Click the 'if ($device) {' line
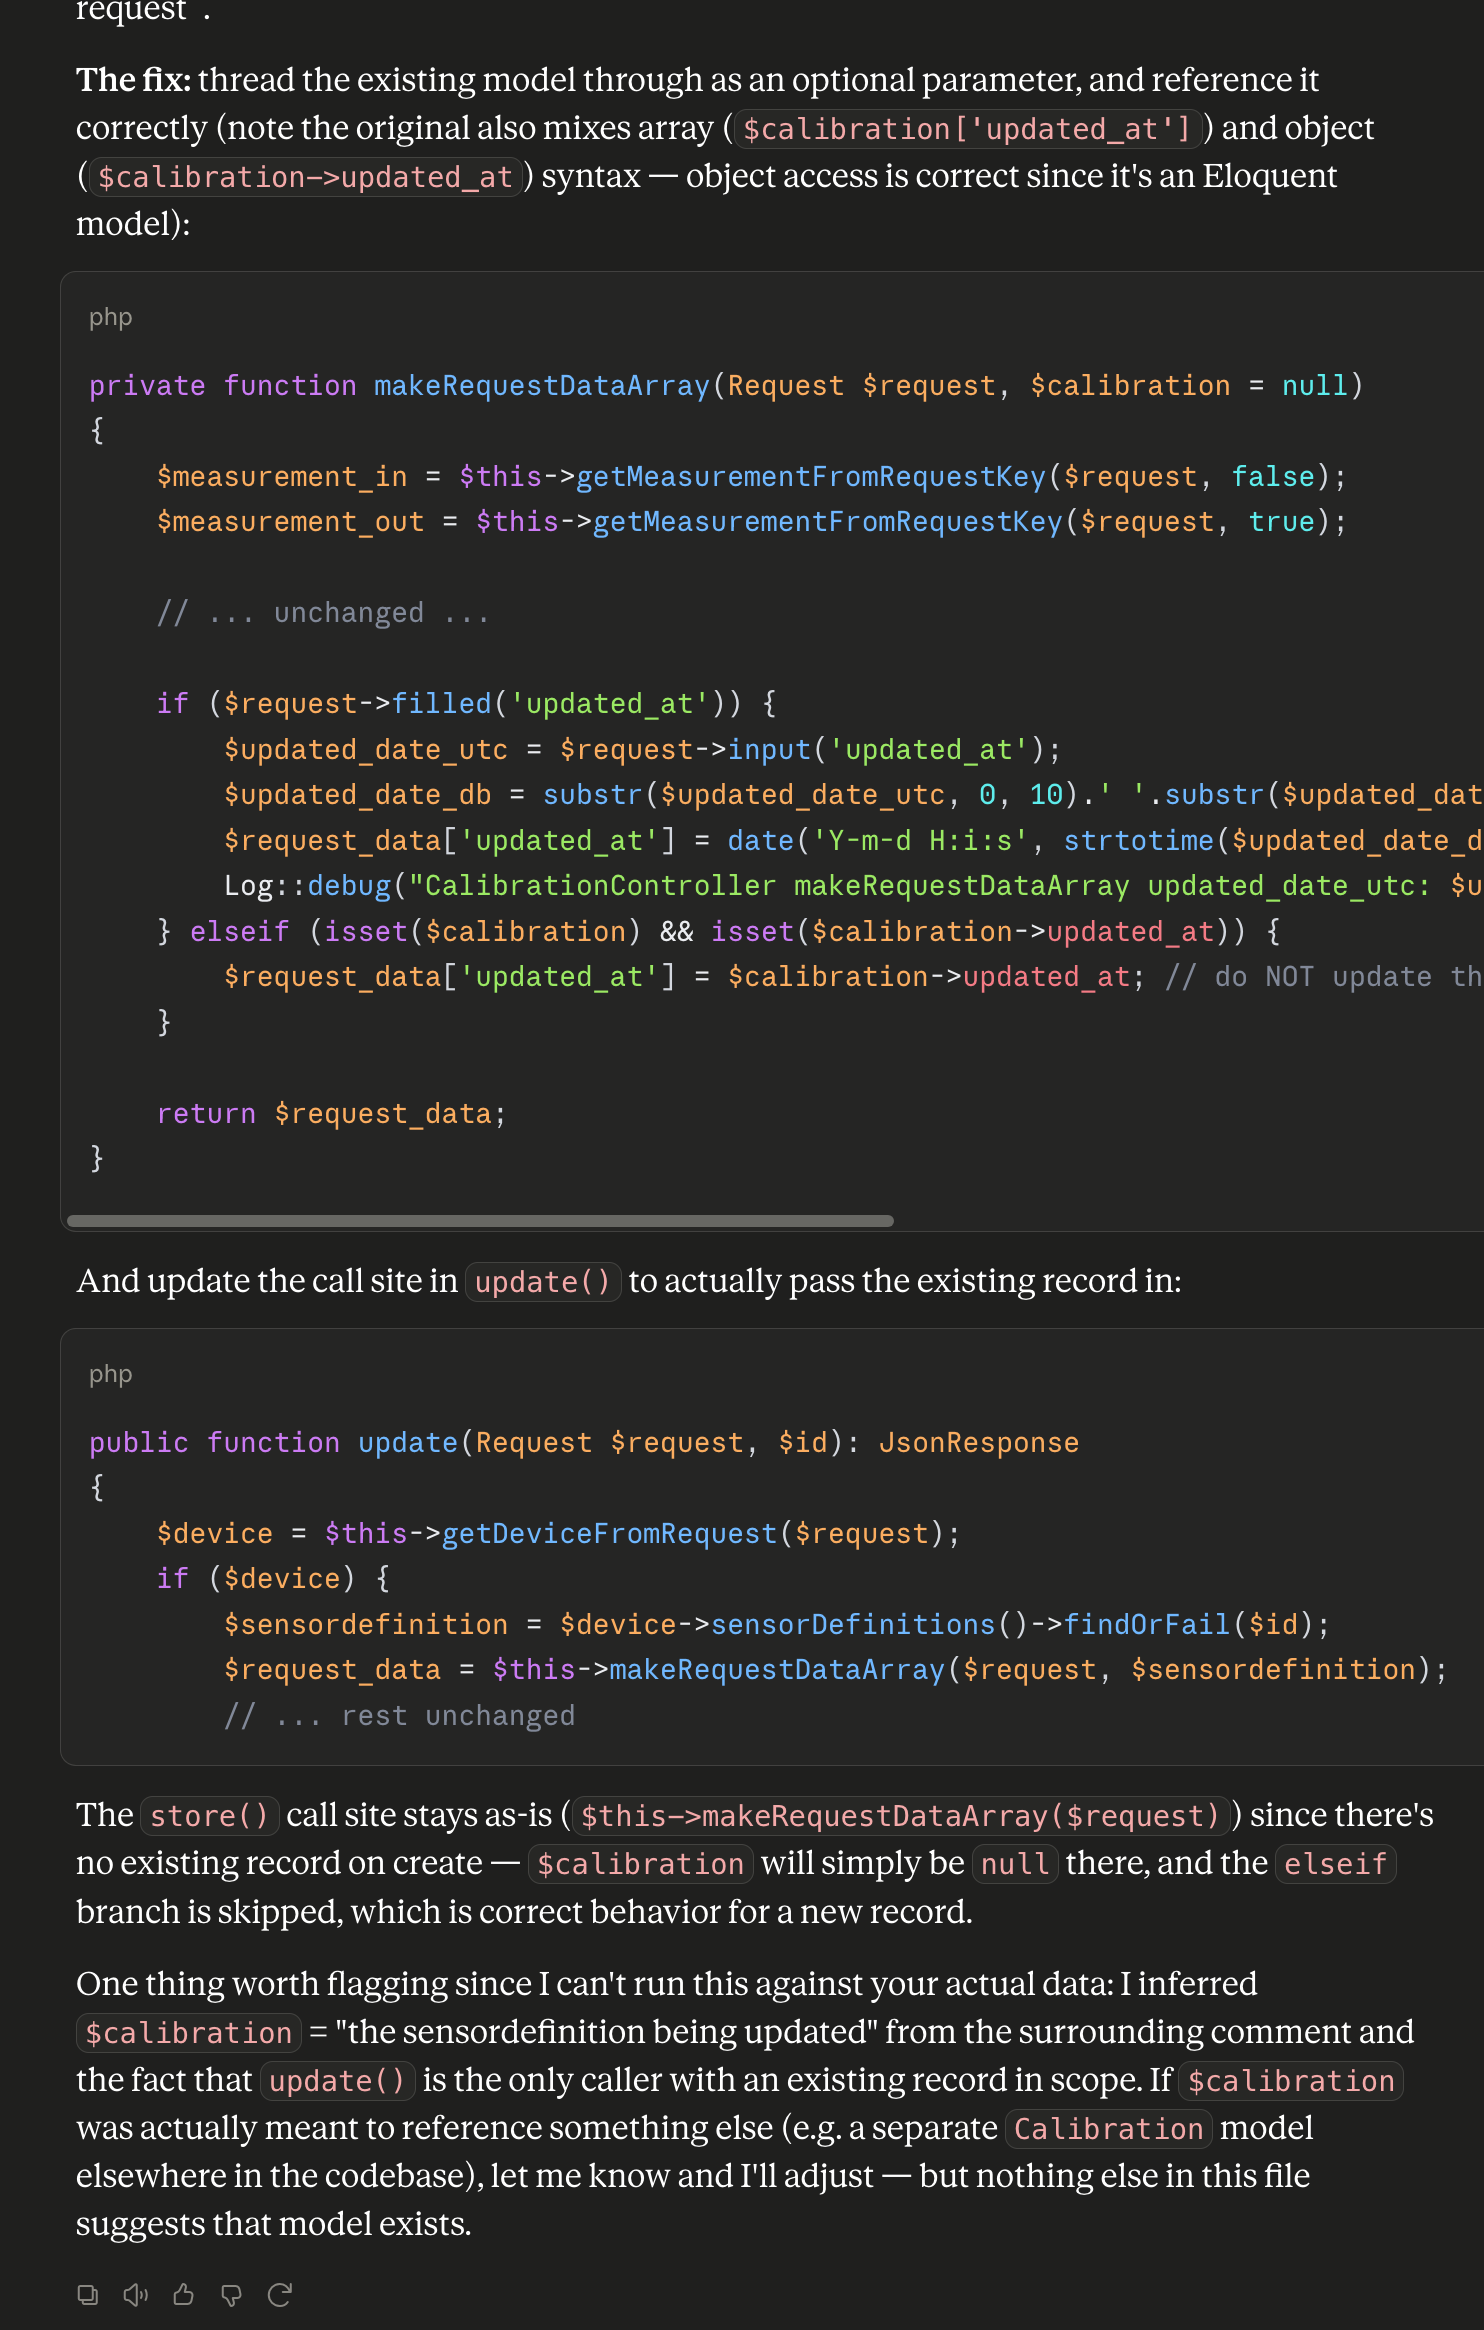This screenshot has height=2330, width=1484. (x=273, y=1578)
